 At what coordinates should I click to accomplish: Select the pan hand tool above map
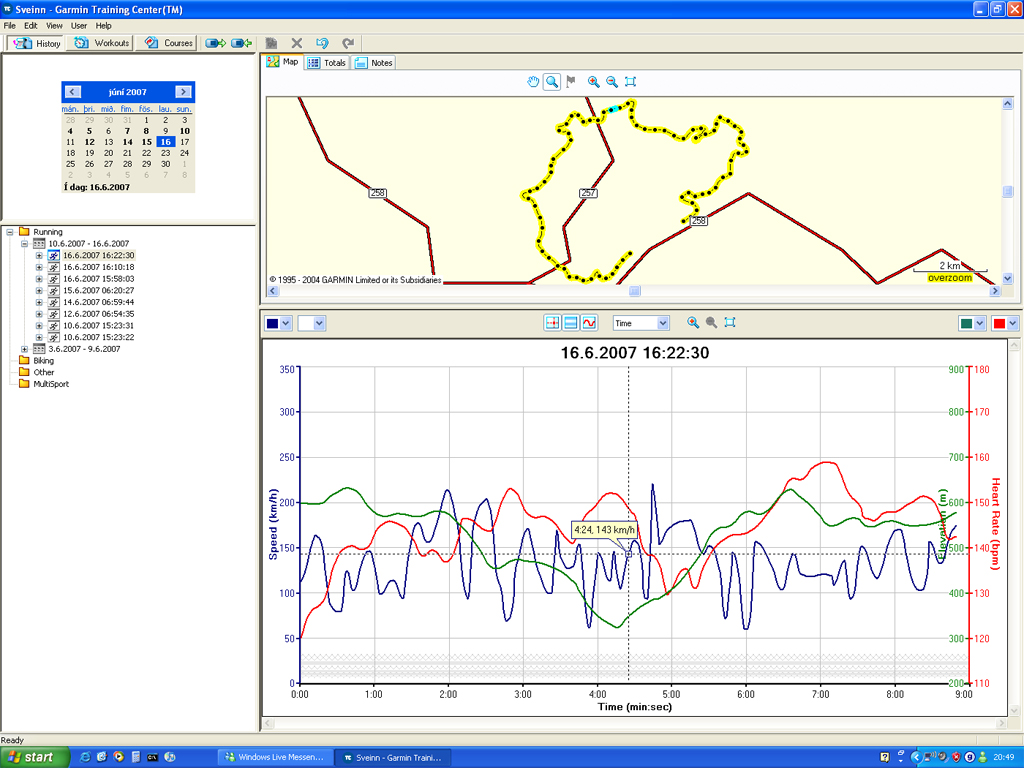[533, 82]
